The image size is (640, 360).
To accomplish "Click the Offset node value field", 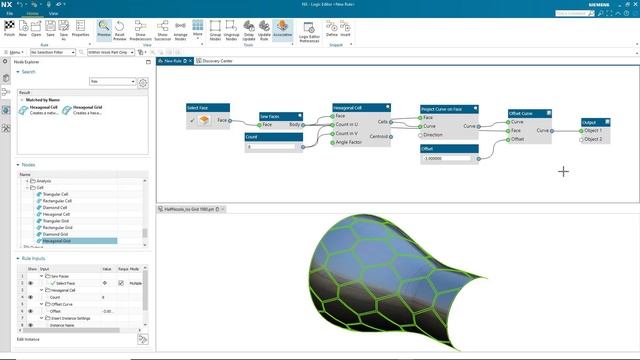I will 447,158.
